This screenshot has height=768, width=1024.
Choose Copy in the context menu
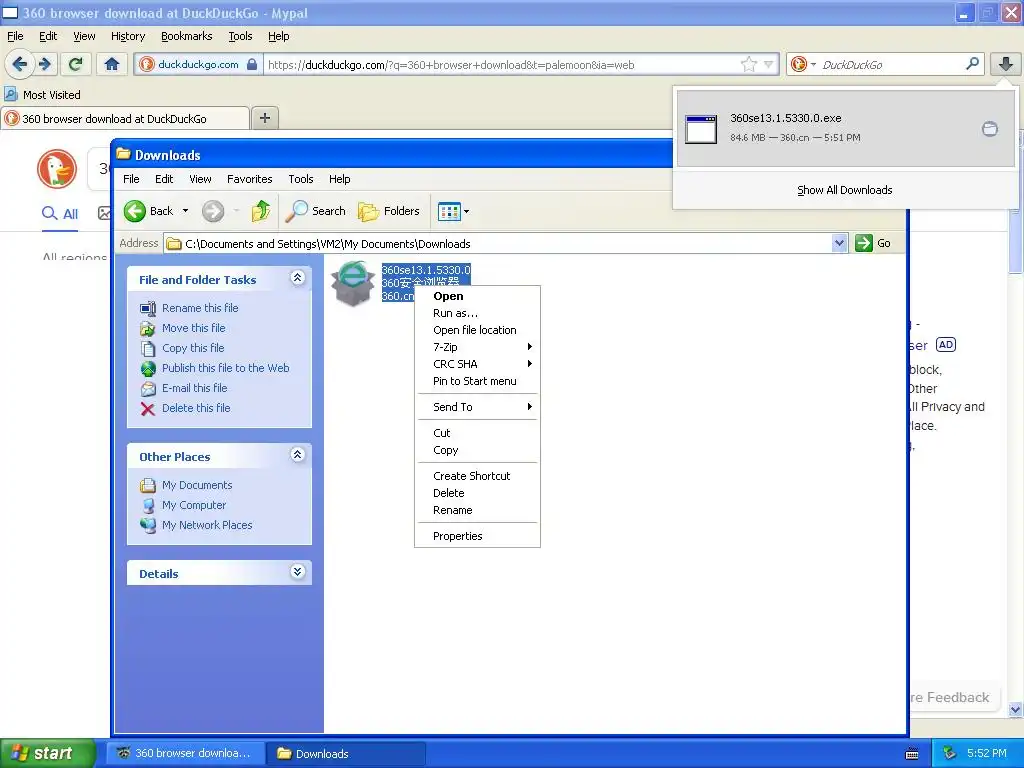point(477,450)
